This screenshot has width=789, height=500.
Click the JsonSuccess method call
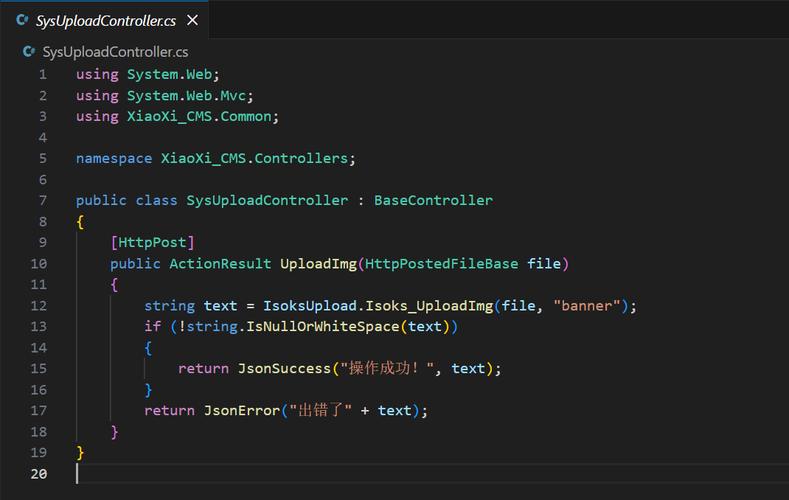pos(283,369)
